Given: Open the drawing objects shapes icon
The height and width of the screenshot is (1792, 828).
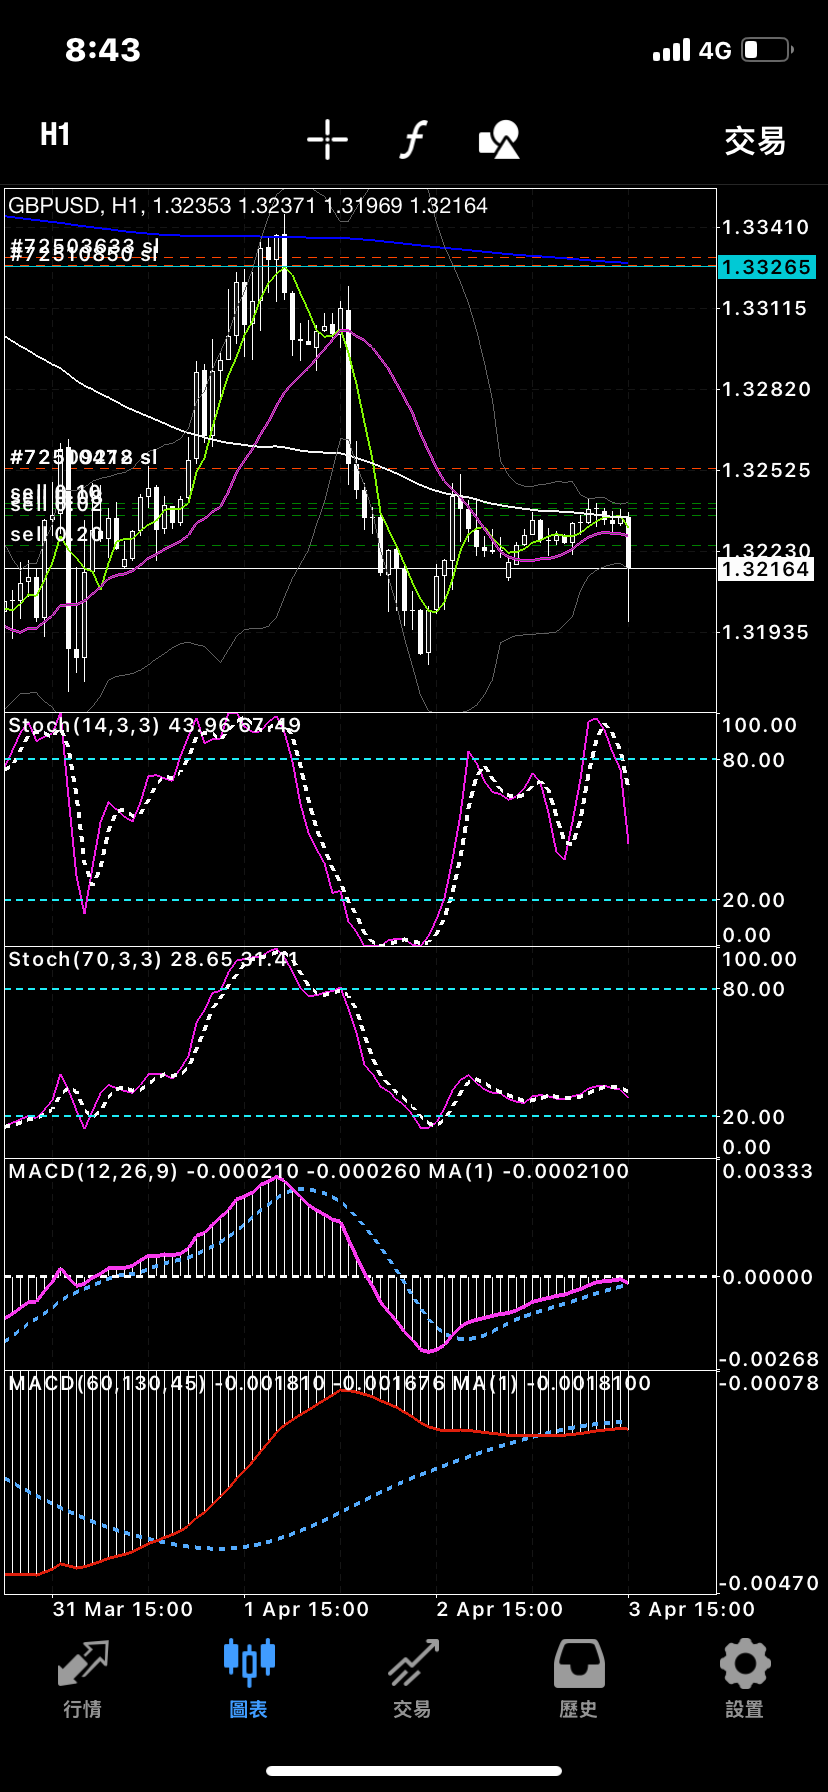Looking at the screenshot, I should (x=499, y=139).
